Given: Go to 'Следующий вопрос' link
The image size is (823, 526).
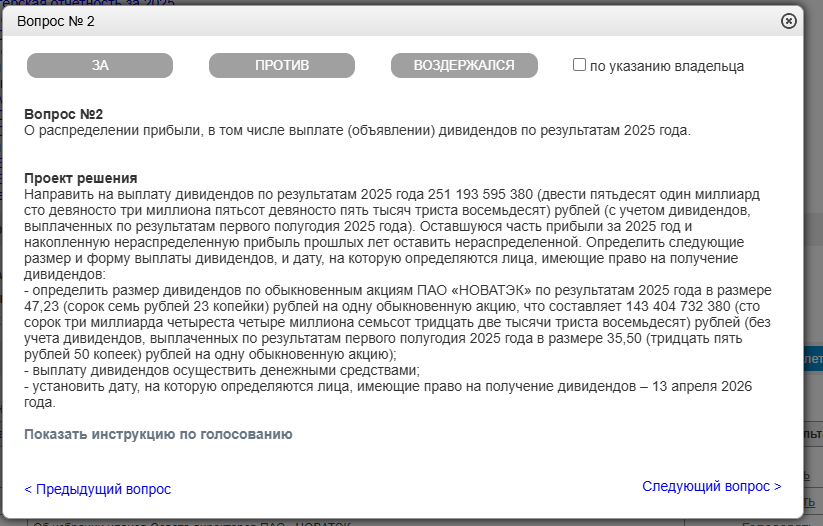Looking at the screenshot, I should click(x=712, y=487).
